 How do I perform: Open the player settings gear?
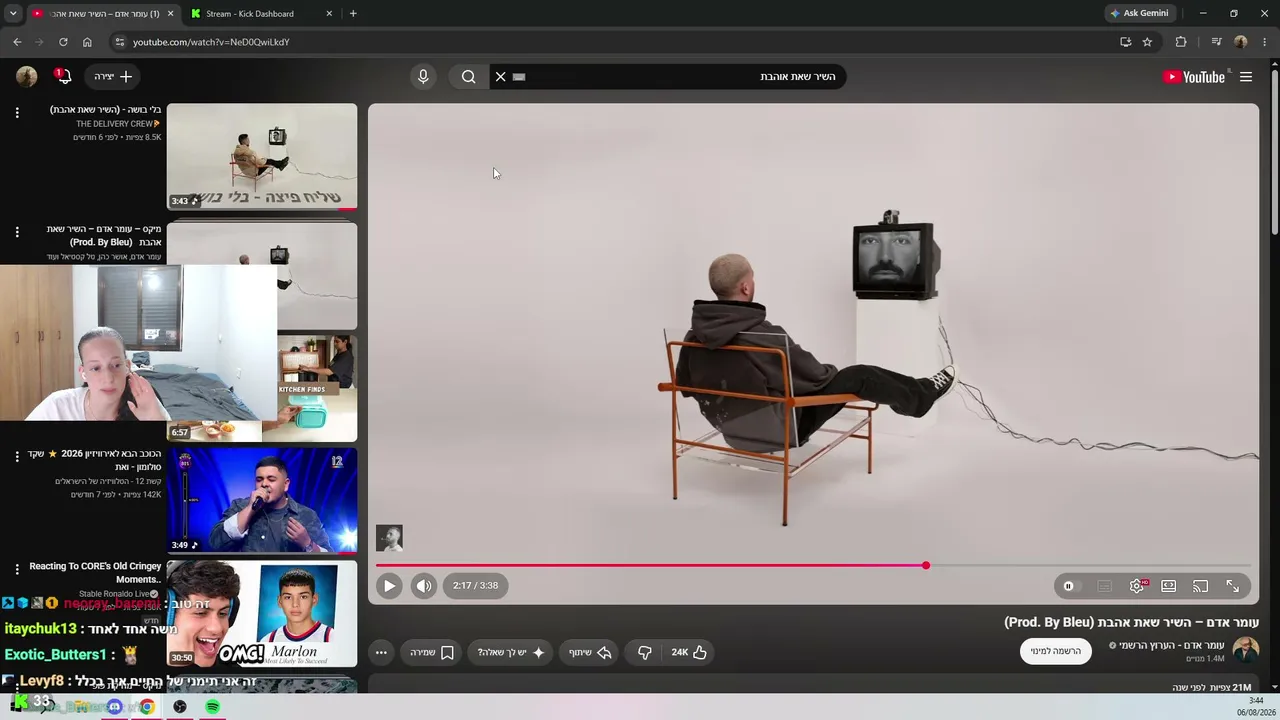click(x=1137, y=586)
